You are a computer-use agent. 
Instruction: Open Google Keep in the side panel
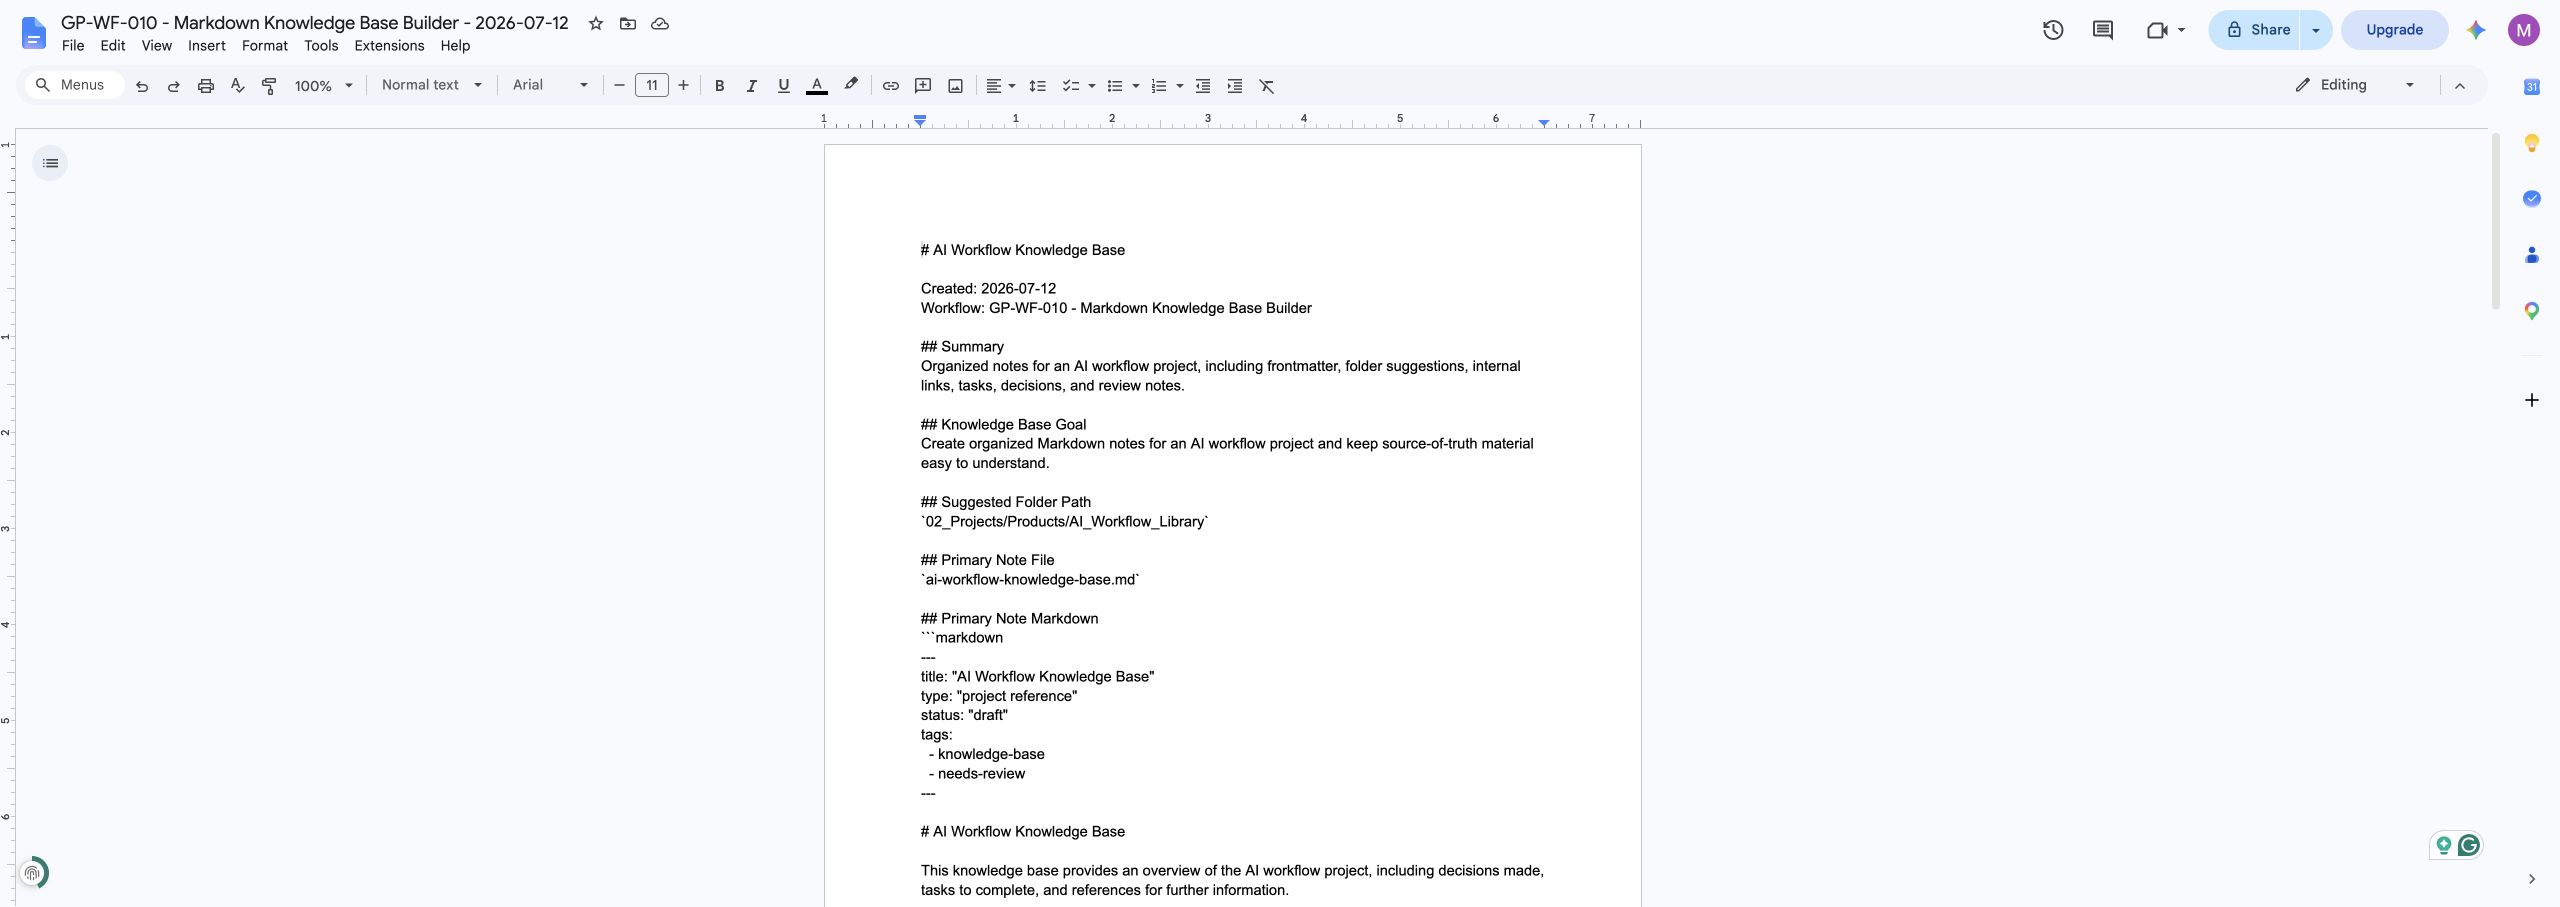pyautogui.click(x=2532, y=143)
